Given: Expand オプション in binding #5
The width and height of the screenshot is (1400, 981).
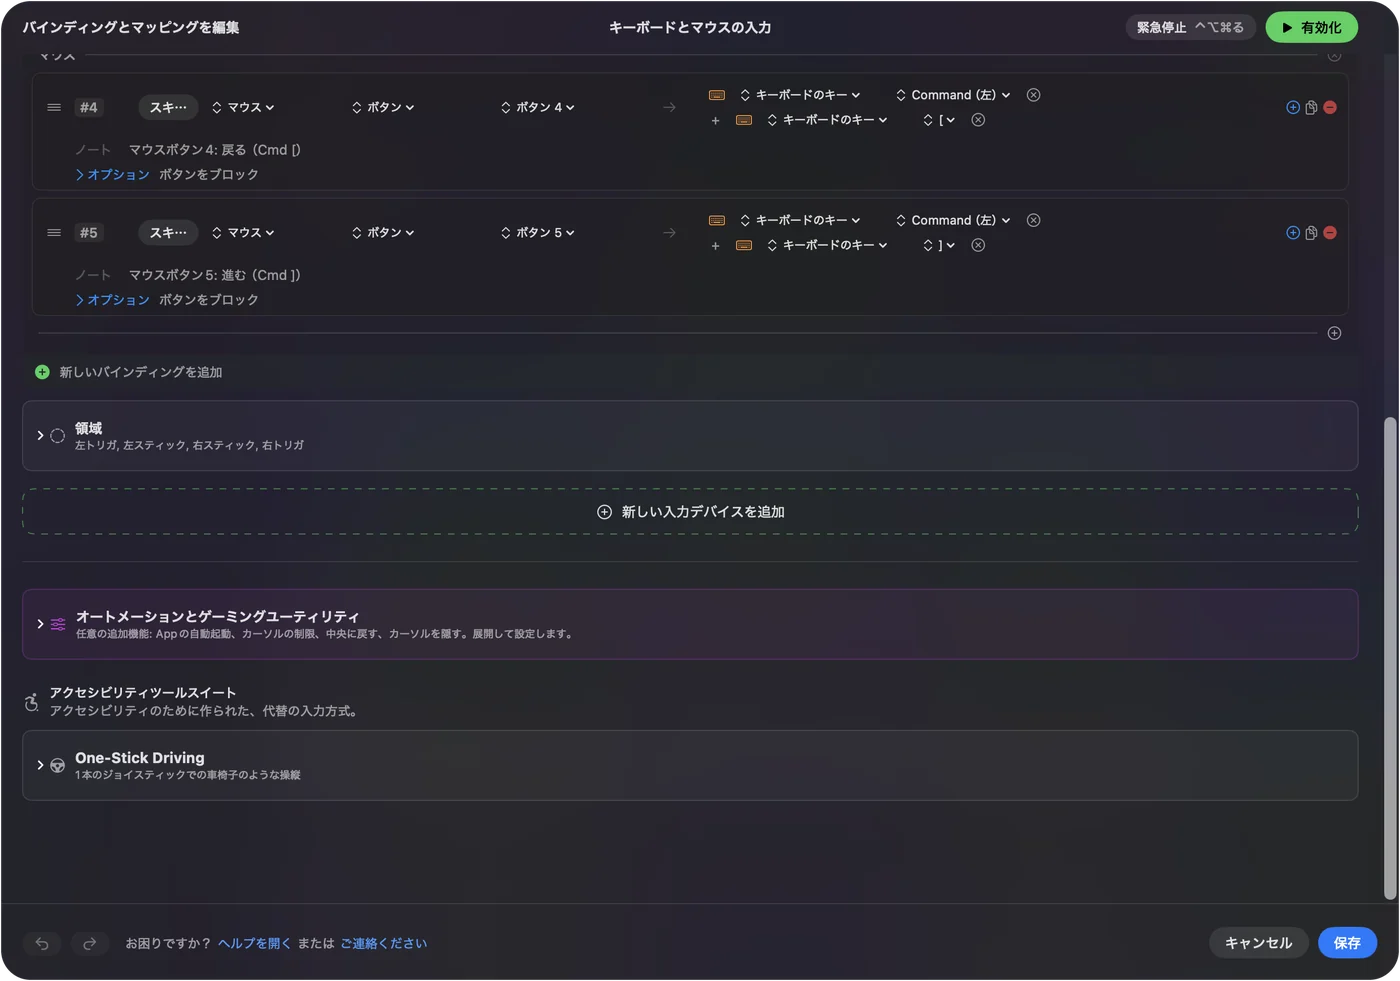Looking at the screenshot, I should coord(113,299).
